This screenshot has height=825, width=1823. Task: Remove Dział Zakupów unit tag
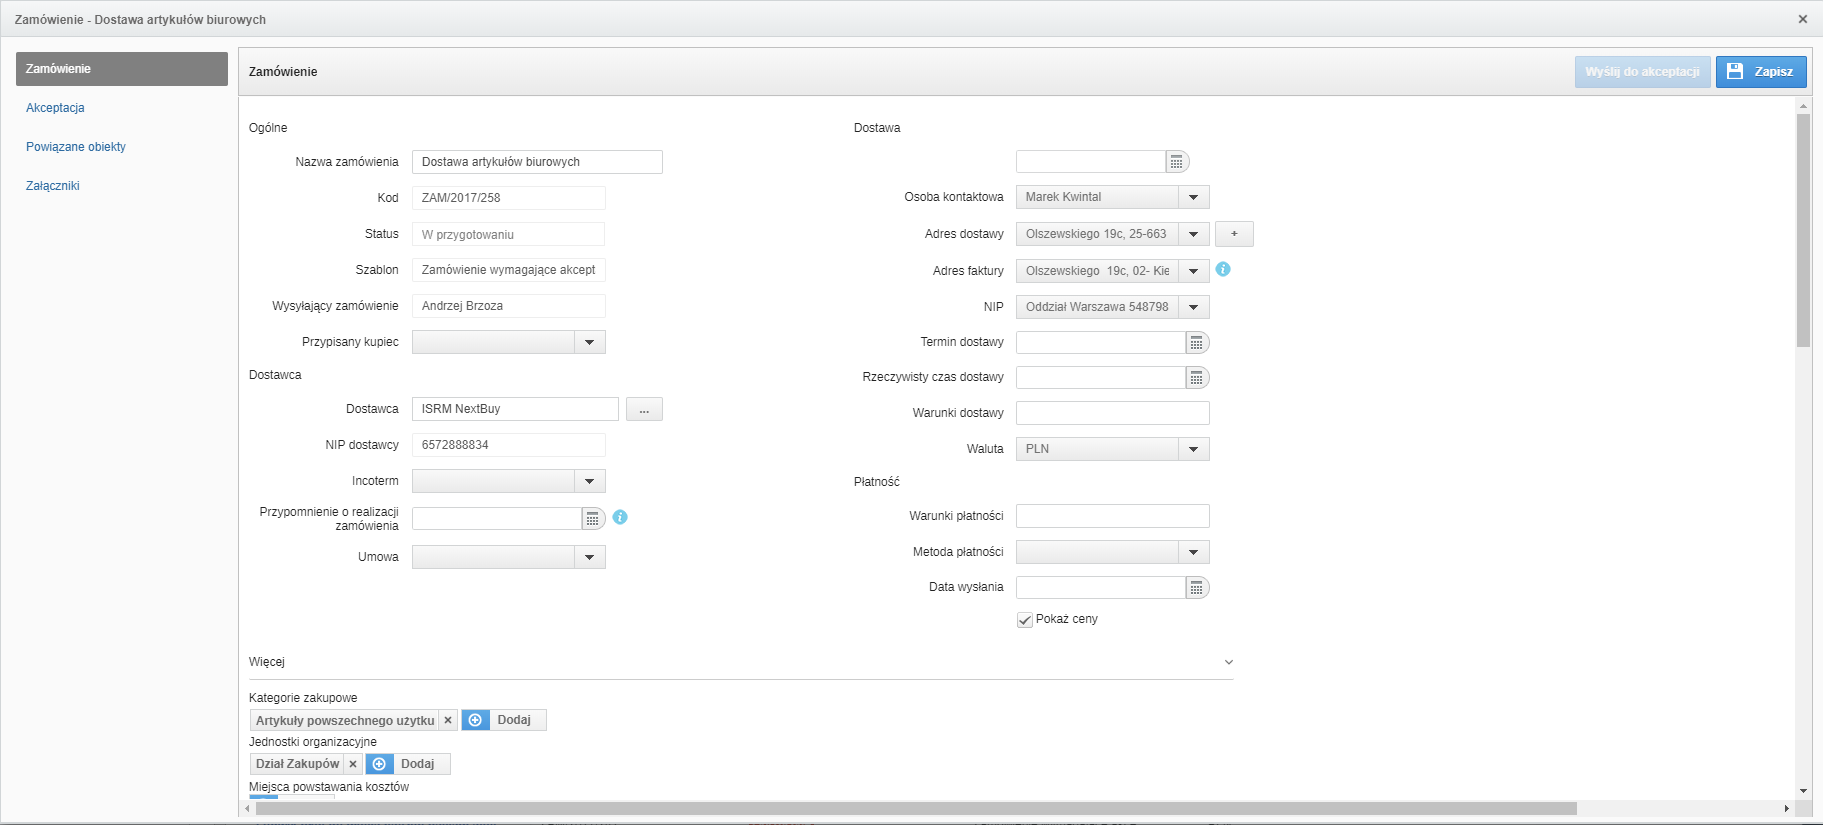pos(353,764)
